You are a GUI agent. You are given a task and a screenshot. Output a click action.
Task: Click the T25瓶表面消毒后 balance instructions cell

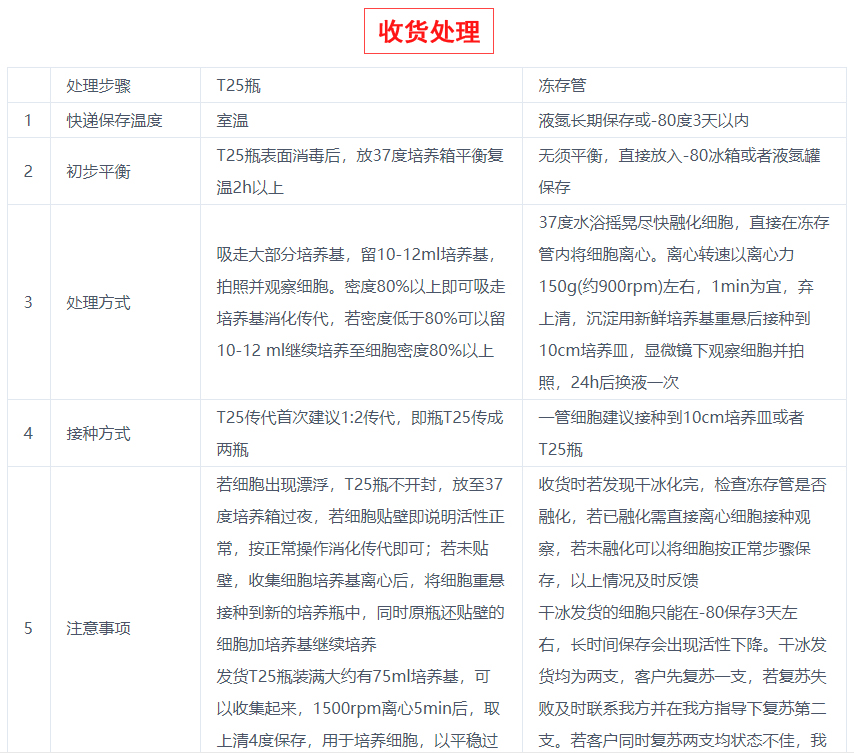[x=360, y=171]
